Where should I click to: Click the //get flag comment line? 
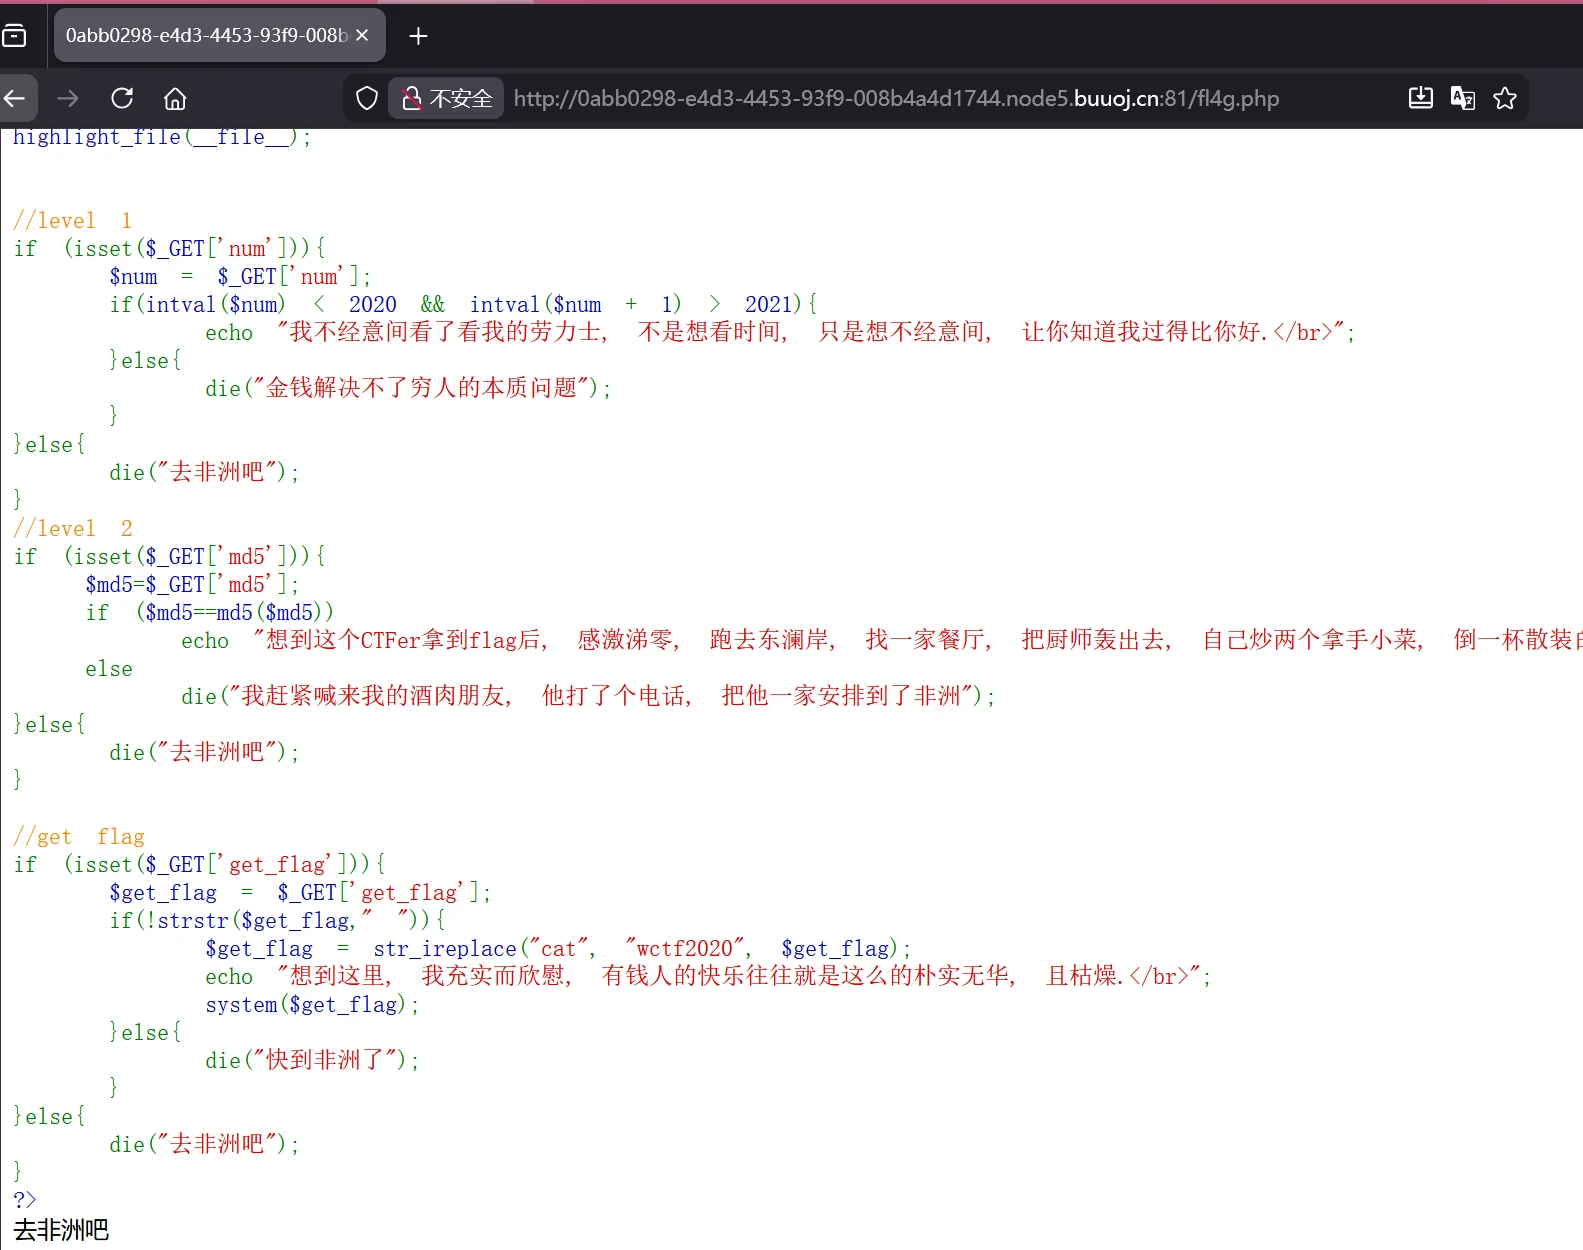(x=78, y=836)
